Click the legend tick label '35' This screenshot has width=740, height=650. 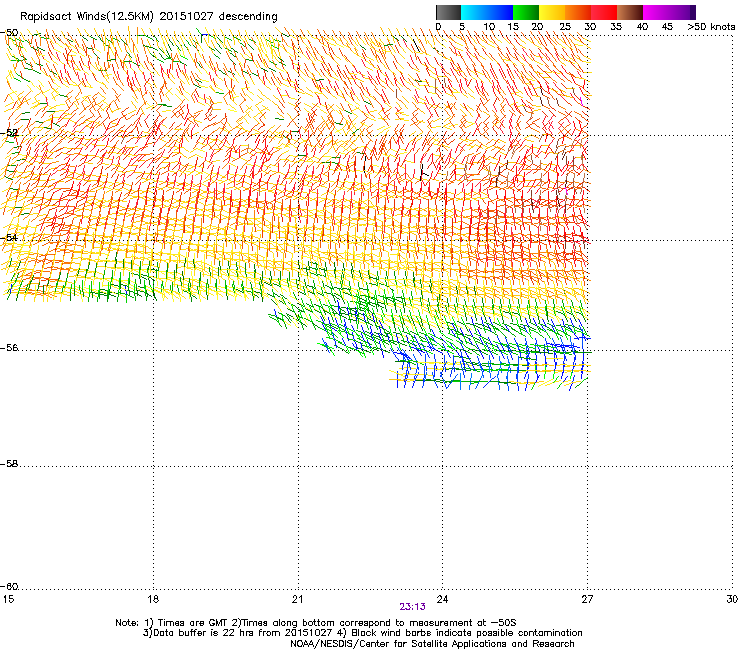616,26
